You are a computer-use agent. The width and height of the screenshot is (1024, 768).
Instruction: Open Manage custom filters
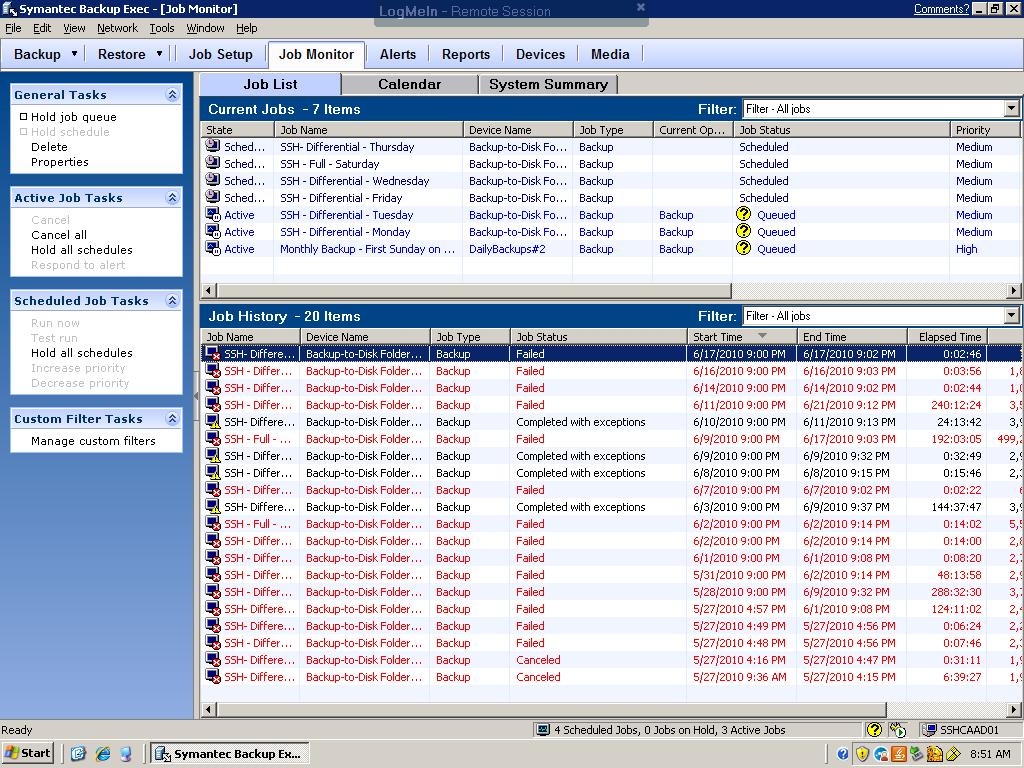[93, 441]
